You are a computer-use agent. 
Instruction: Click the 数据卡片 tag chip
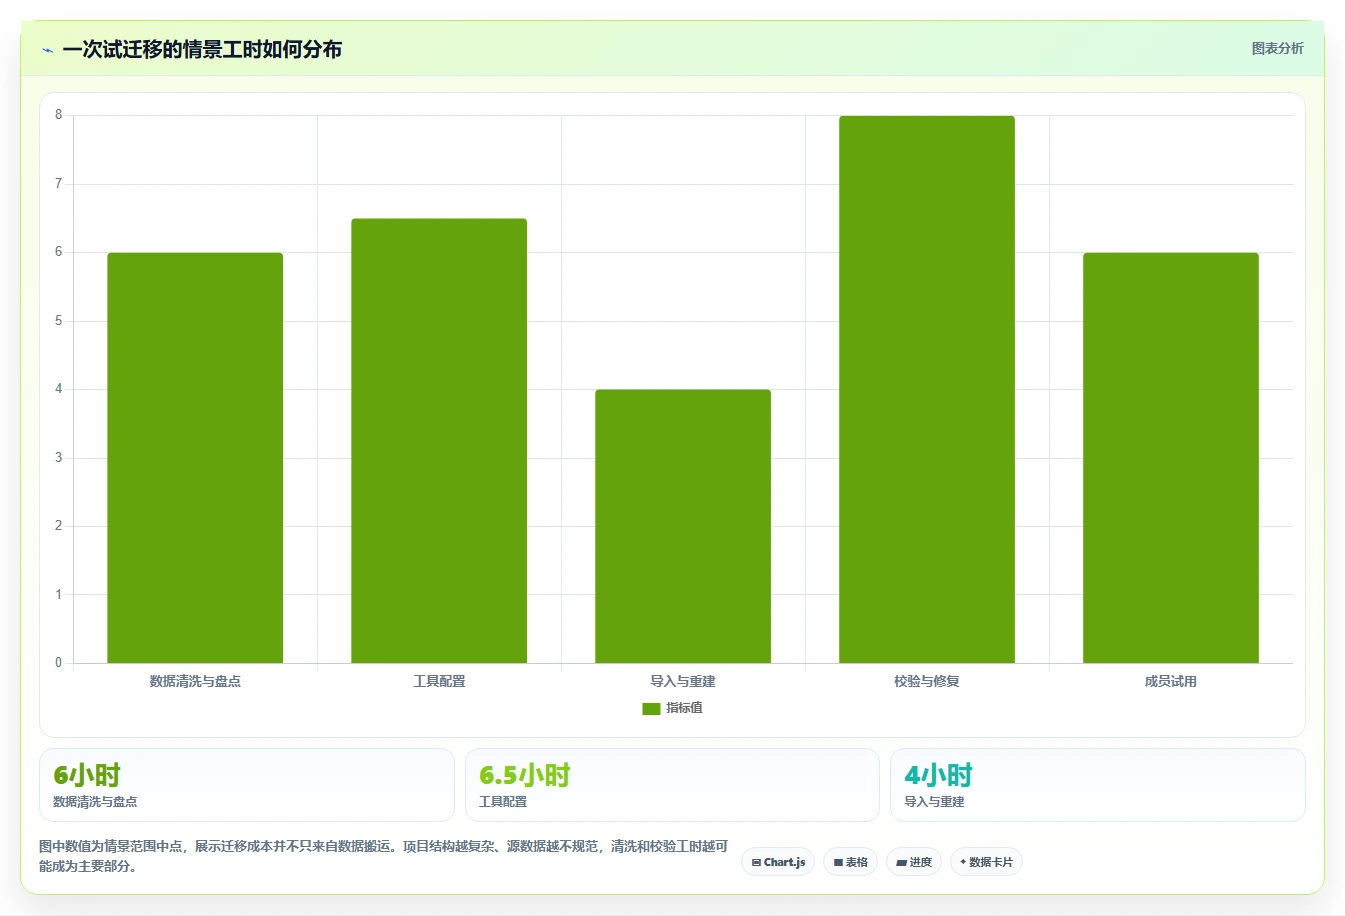tap(986, 862)
